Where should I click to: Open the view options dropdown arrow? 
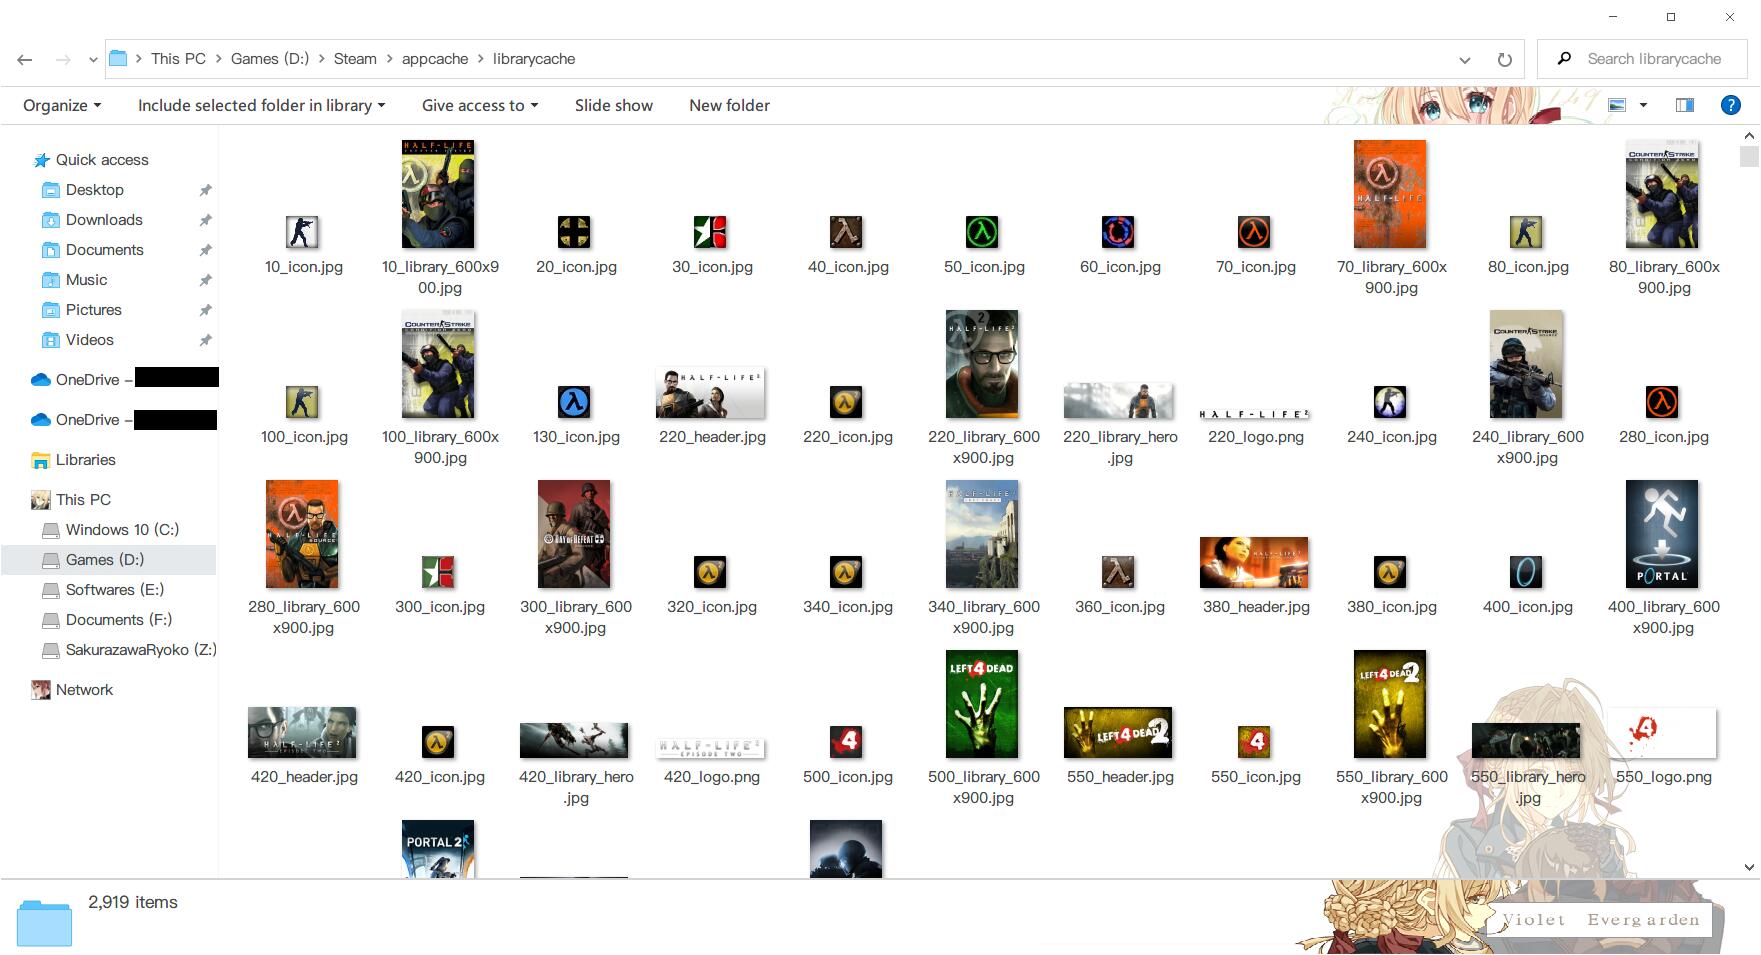[1643, 105]
